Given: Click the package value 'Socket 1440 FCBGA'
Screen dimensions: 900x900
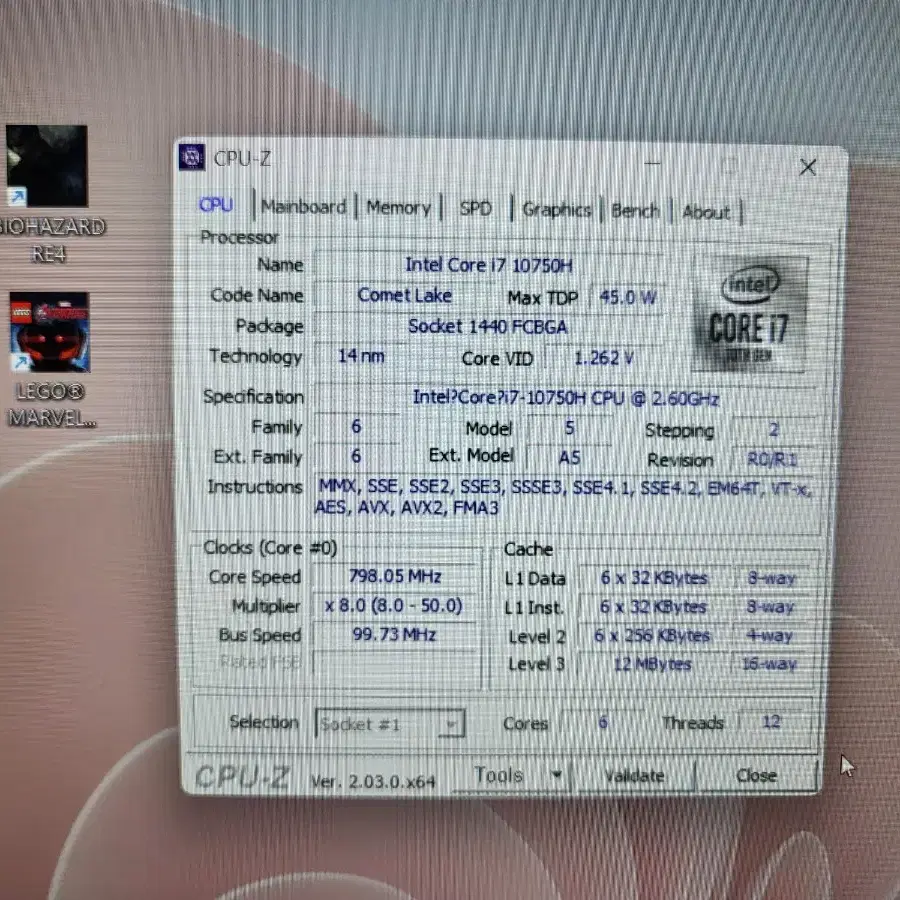Looking at the screenshot, I should tap(487, 327).
